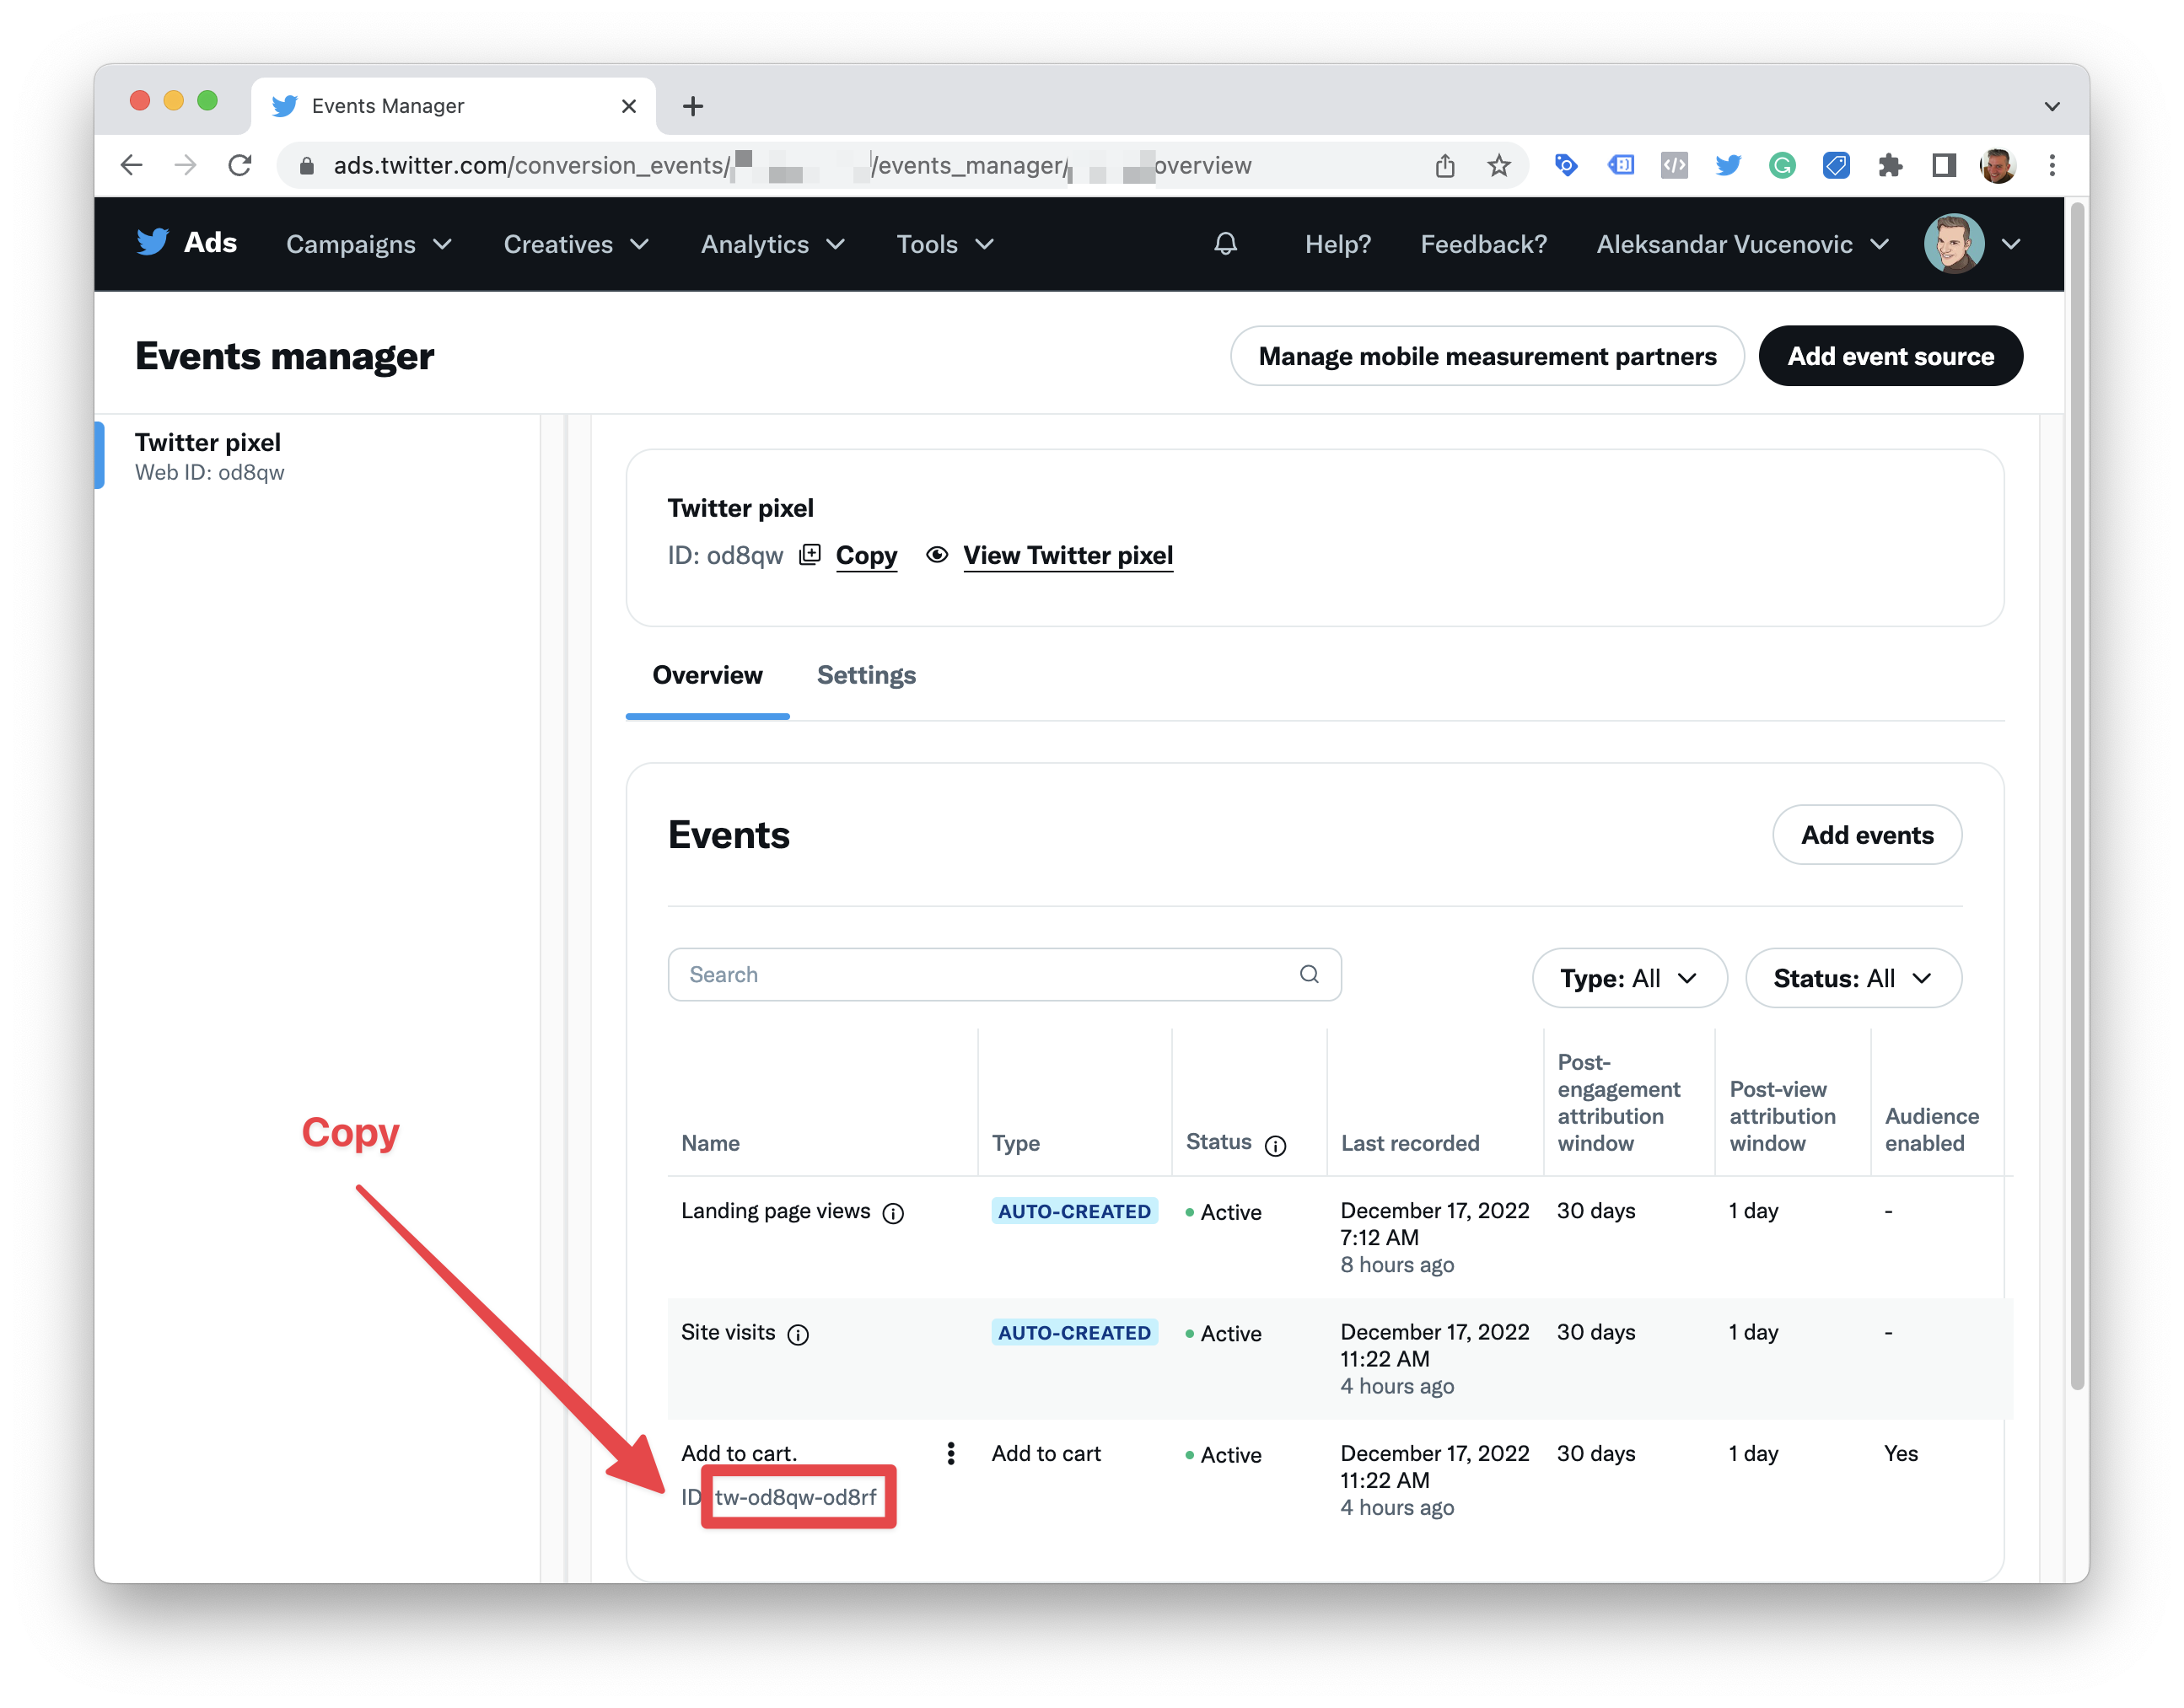Screen dimensions: 2184x1708
Task: Click the Site visits event name
Action: (x=728, y=1332)
